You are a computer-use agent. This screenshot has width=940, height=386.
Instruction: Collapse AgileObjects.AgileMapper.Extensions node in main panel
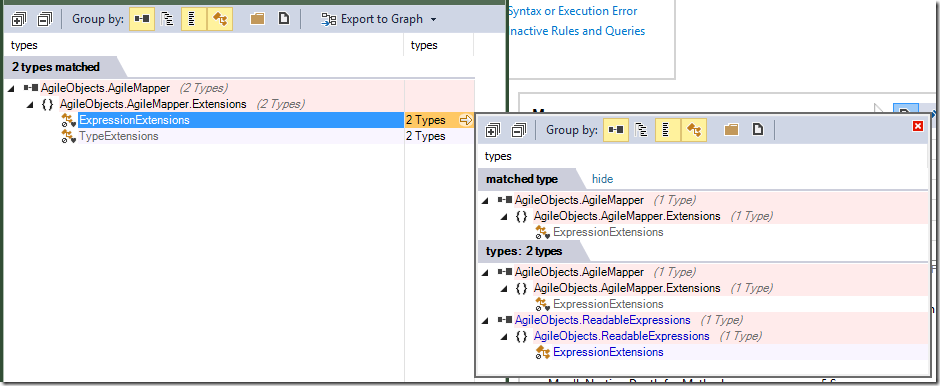(x=29, y=105)
